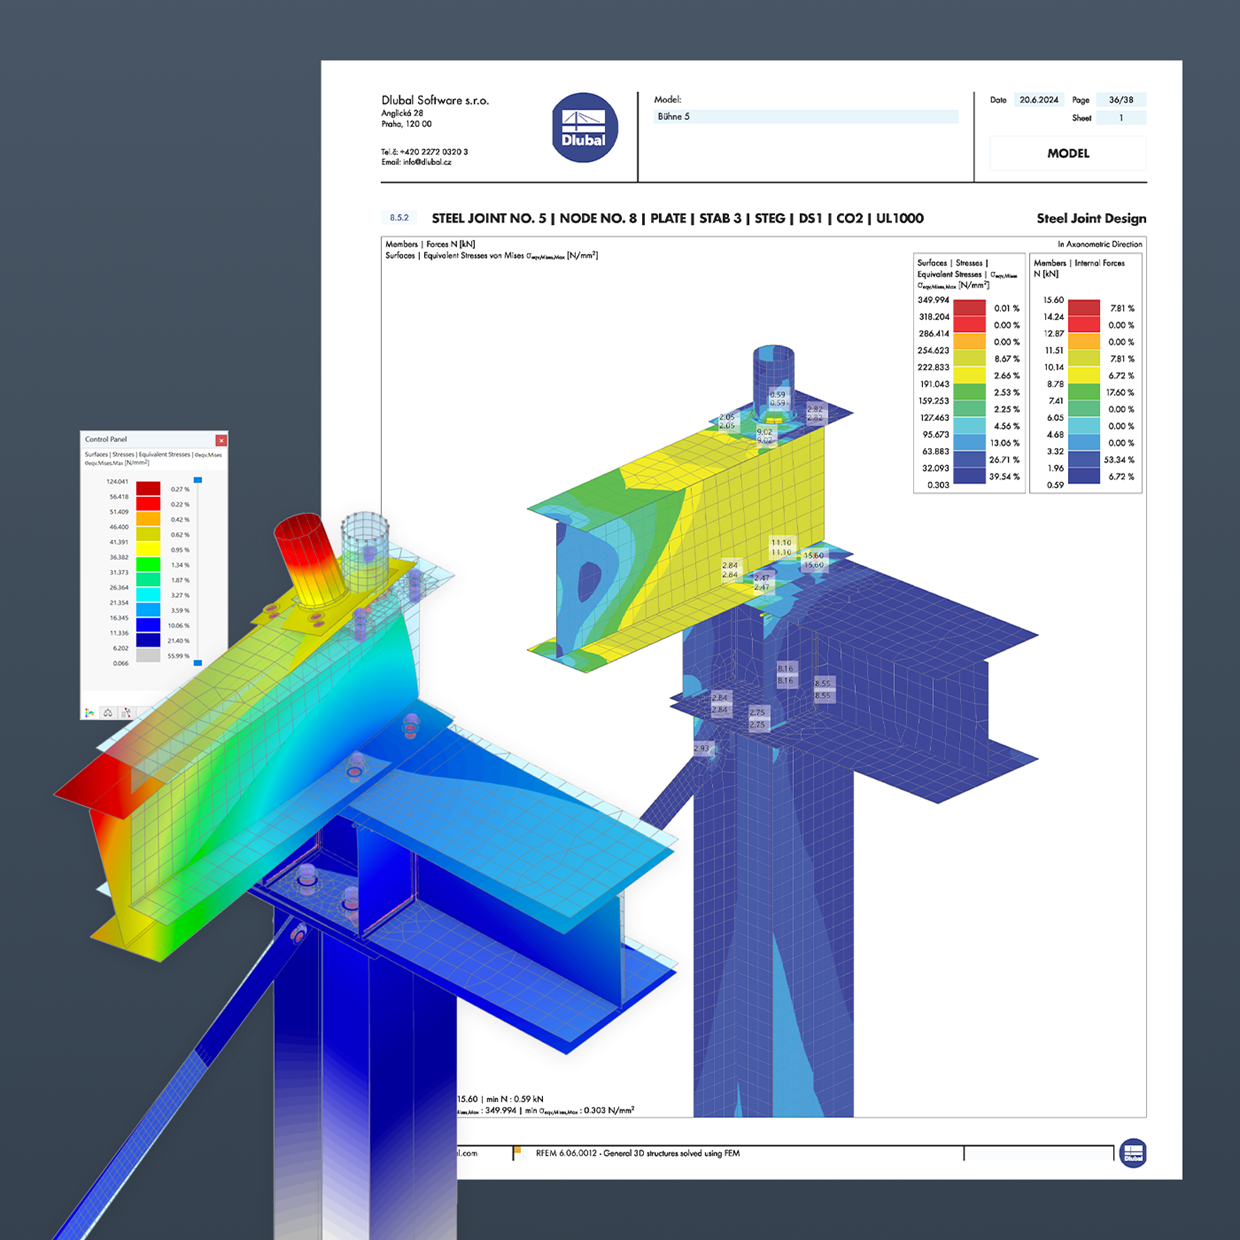This screenshot has width=1240, height=1240.
Task: Select the gray 55.99 % legend swatch
Action: coord(148,654)
